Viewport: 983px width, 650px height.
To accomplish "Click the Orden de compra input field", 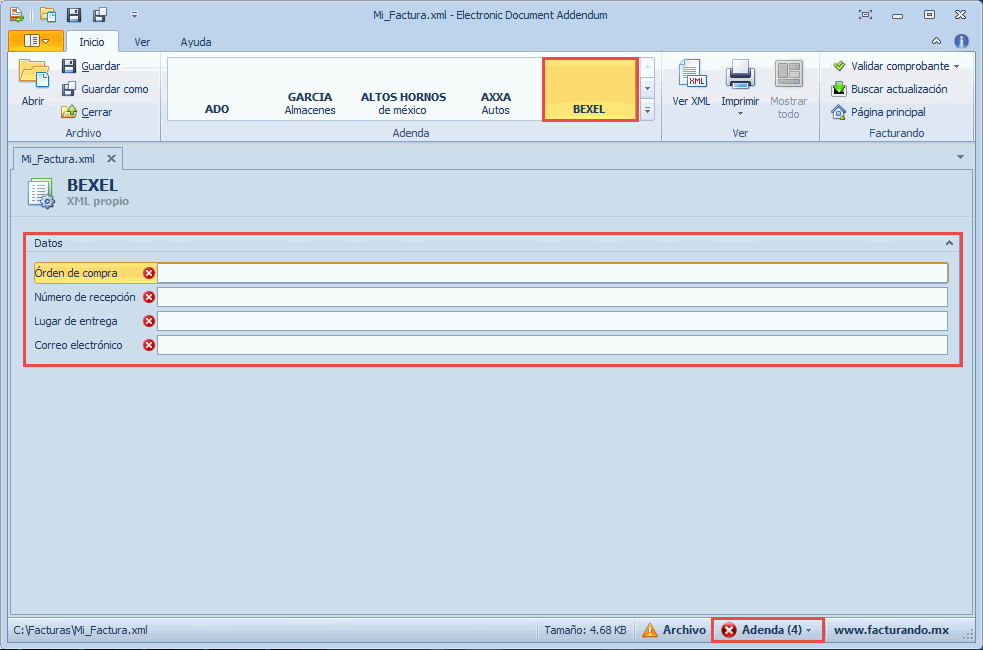I will (552, 273).
